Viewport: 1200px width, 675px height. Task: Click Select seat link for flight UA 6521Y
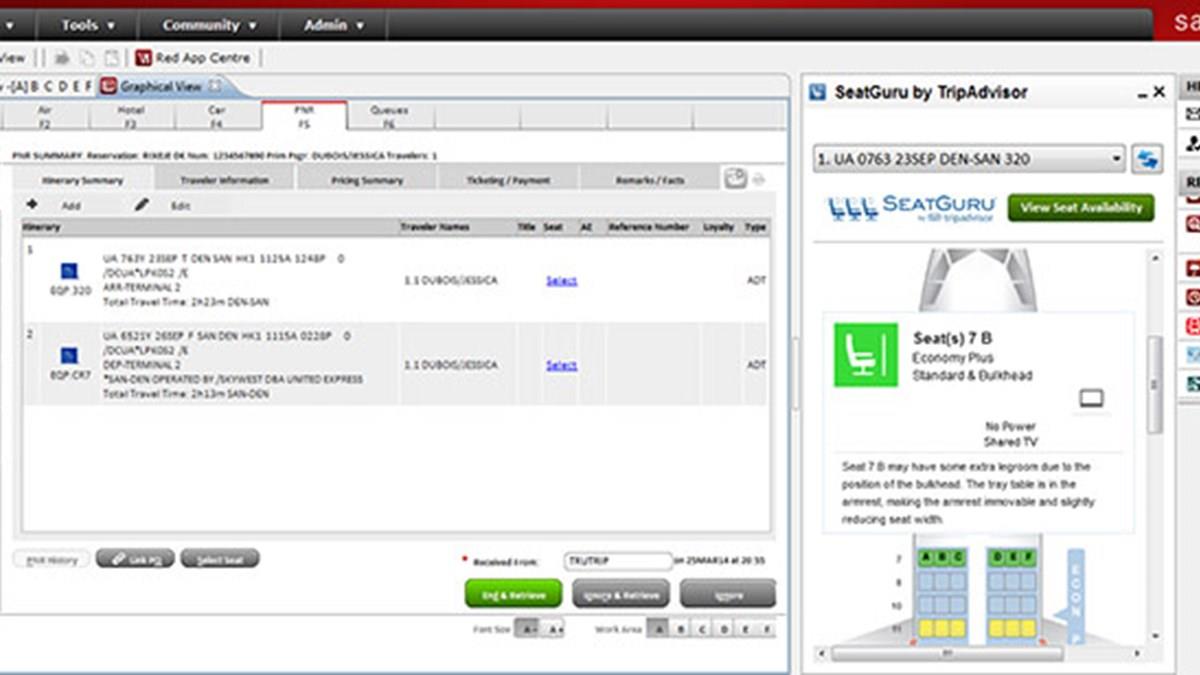point(561,365)
